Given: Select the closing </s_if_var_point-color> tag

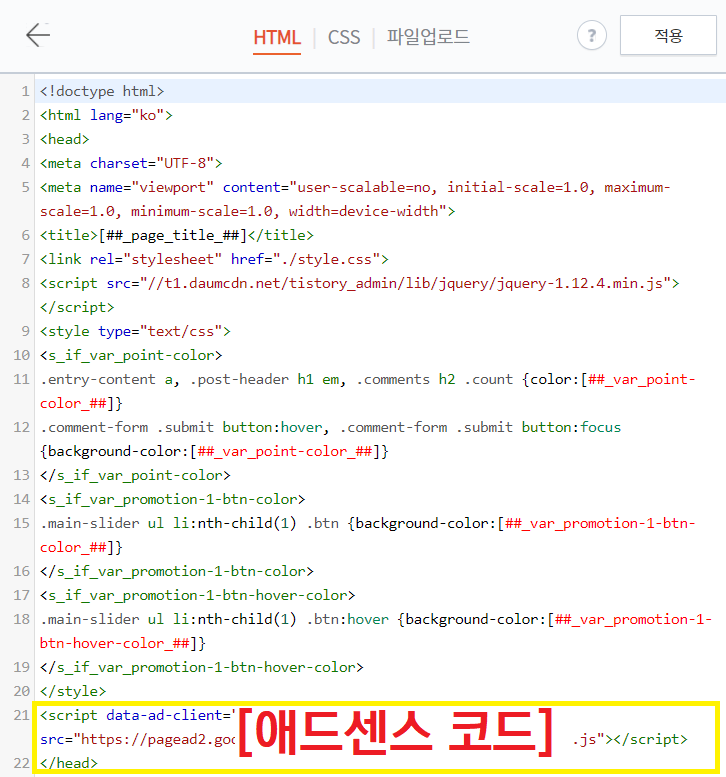Looking at the screenshot, I should pos(135,475).
